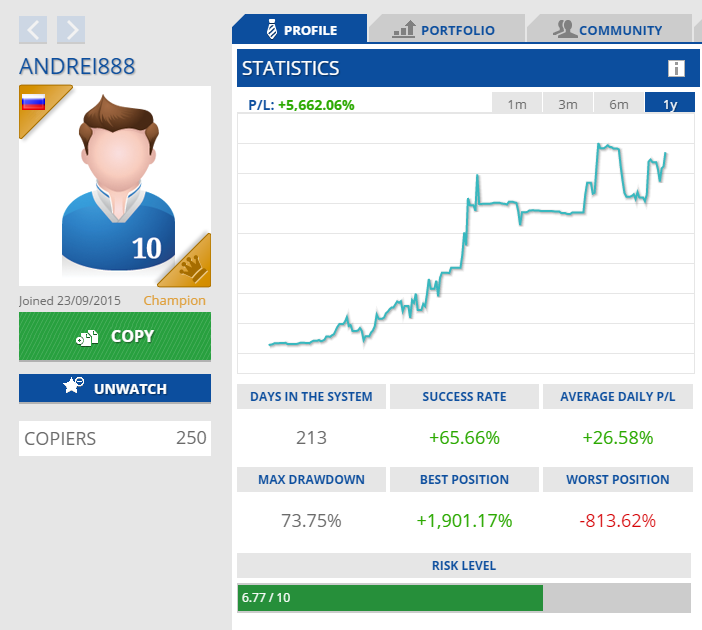Open the Statistics info icon
Screen dimensions: 702x630
(676, 69)
